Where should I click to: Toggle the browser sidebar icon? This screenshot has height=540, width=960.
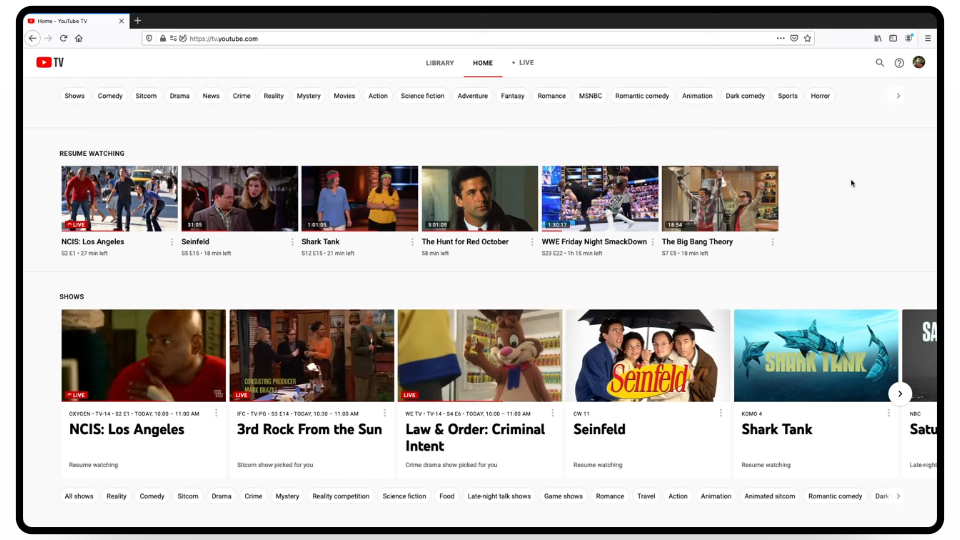893,38
